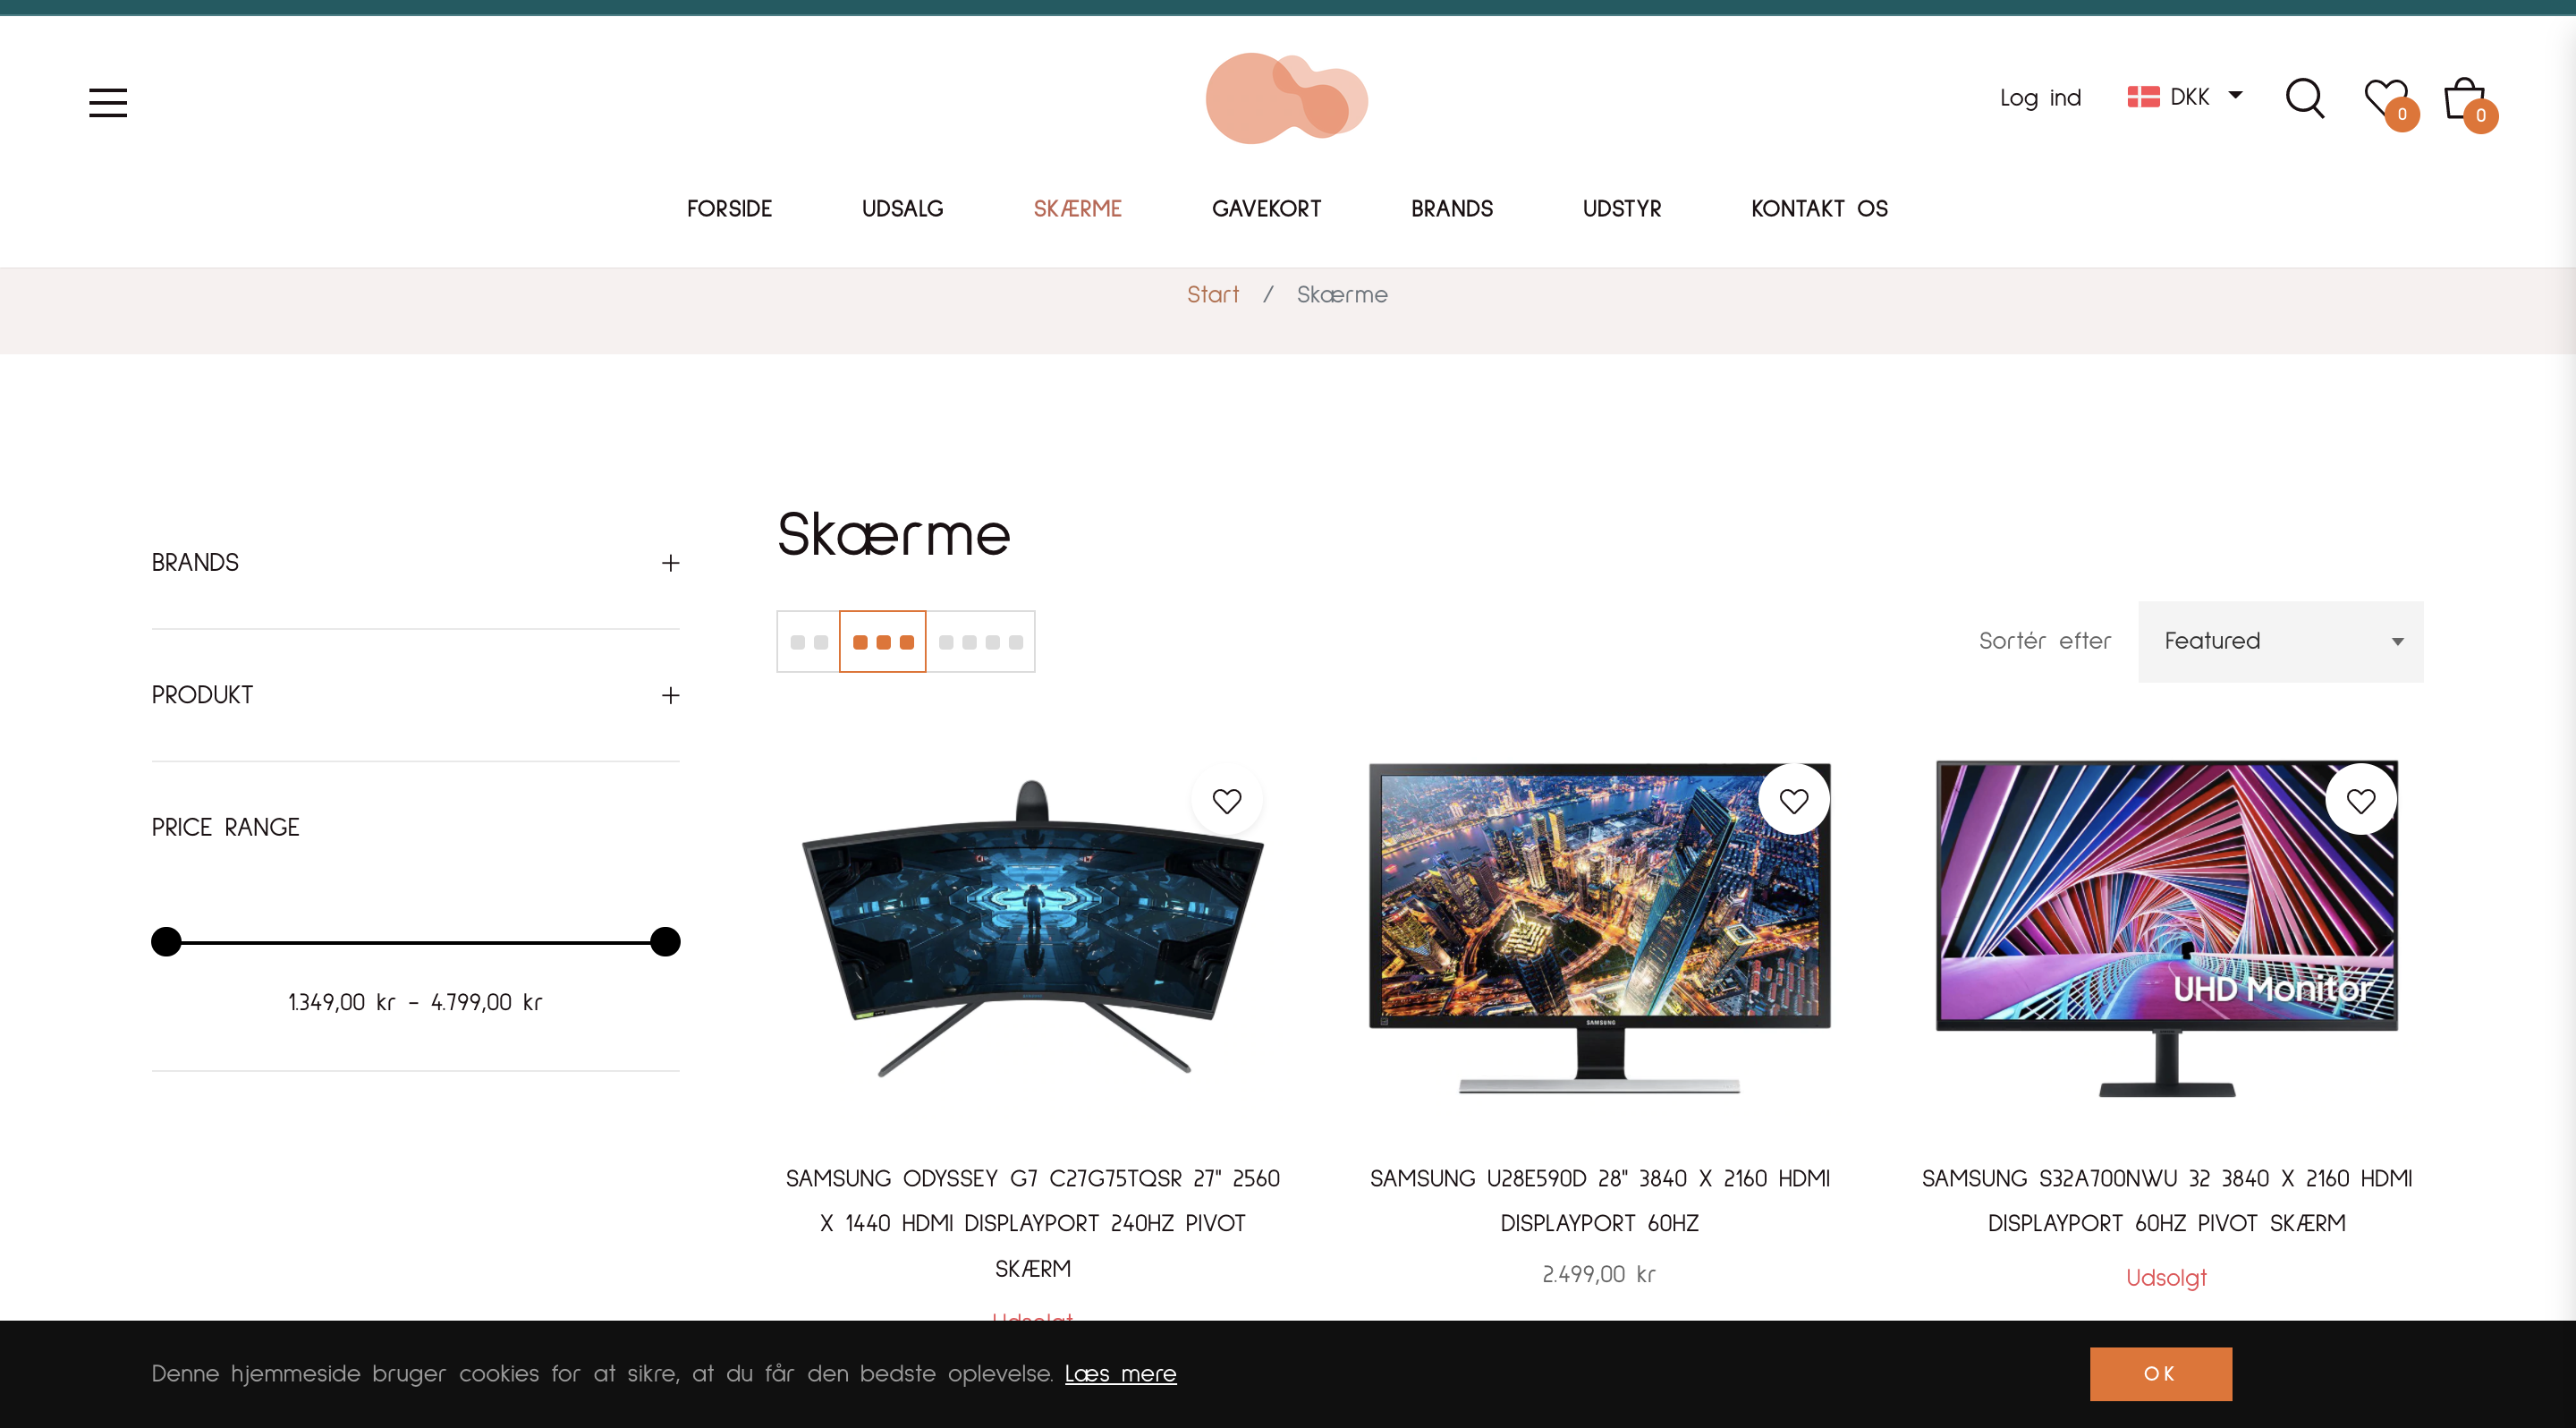Open the BRANDS navigation item
The width and height of the screenshot is (2576, 1428).
(1451, 209)
